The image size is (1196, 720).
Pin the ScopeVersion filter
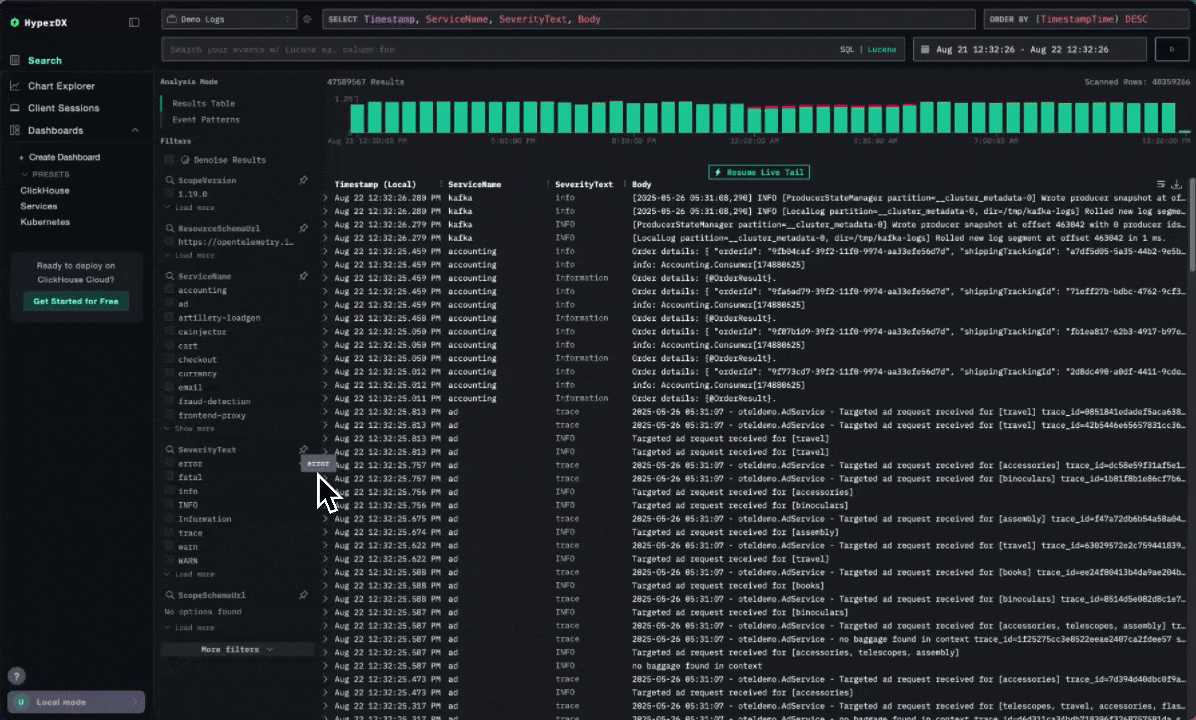[x=303, y=180]
